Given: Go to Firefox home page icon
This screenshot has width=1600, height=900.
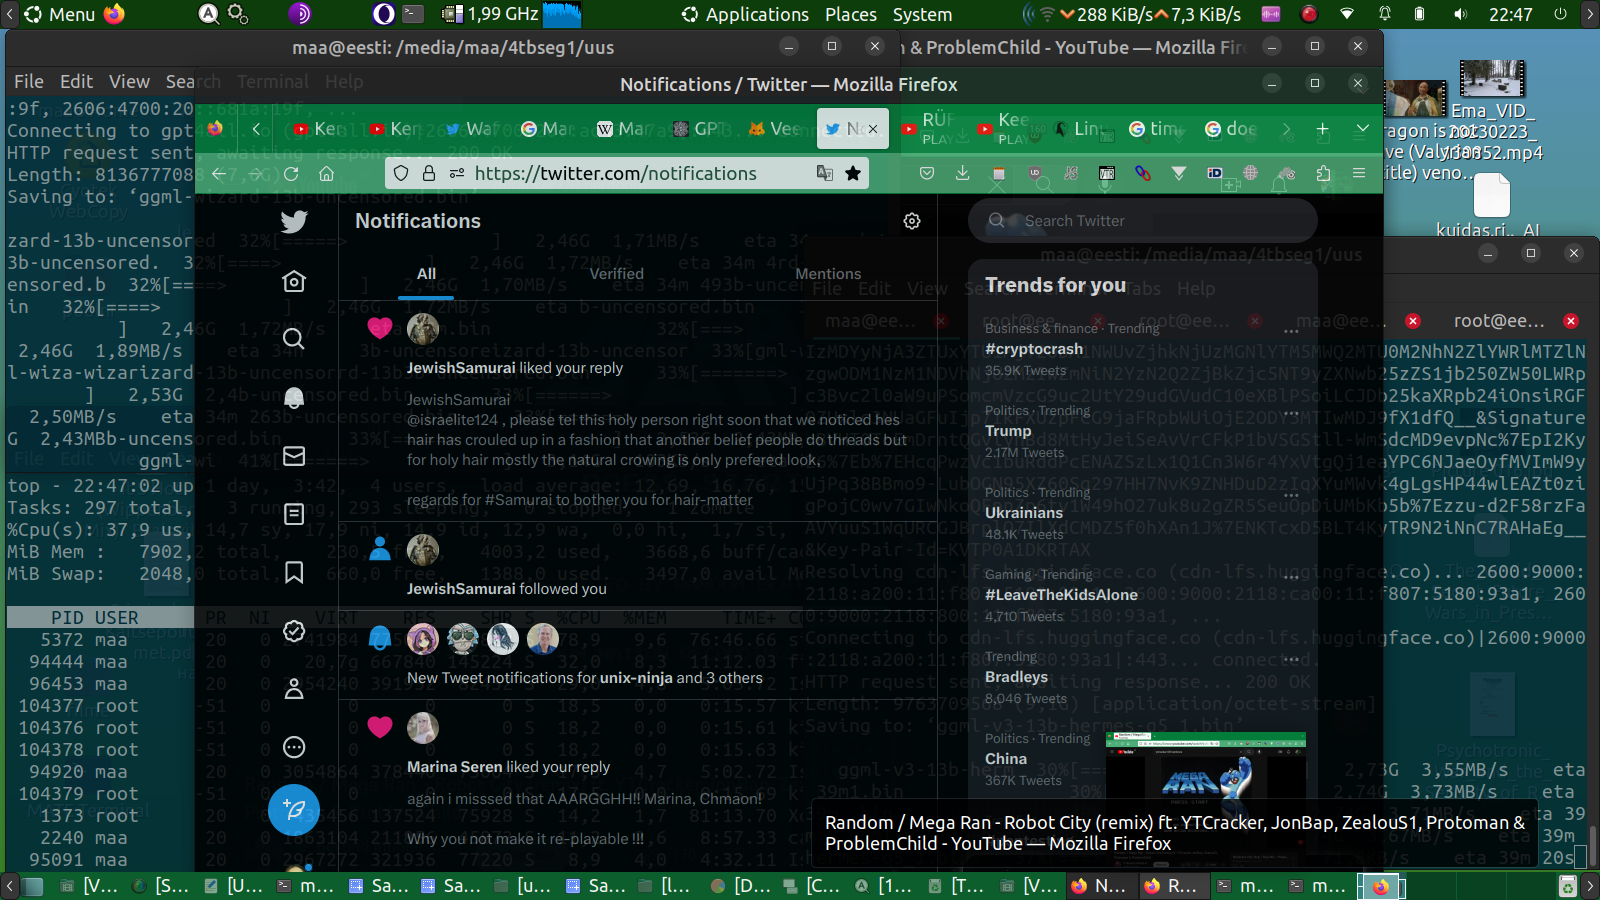Looking at the screenshot, I should pos(326,174).
